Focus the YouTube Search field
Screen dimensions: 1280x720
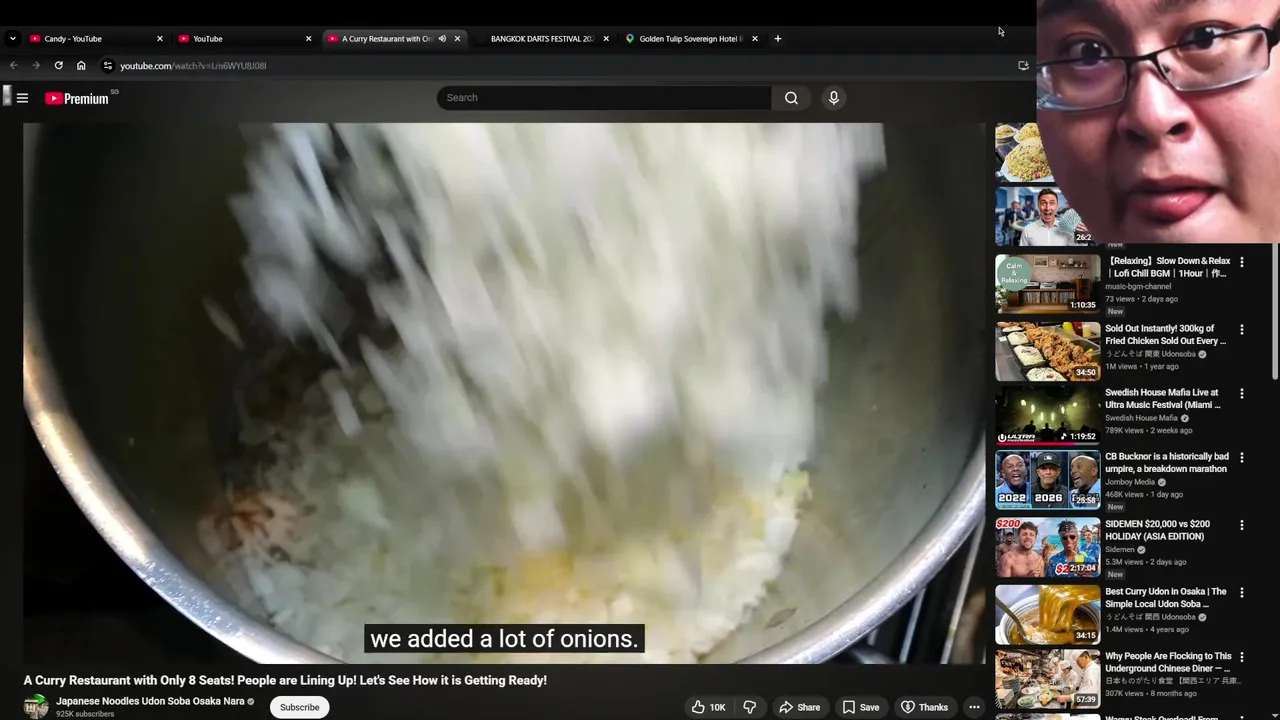coord(604,98)
